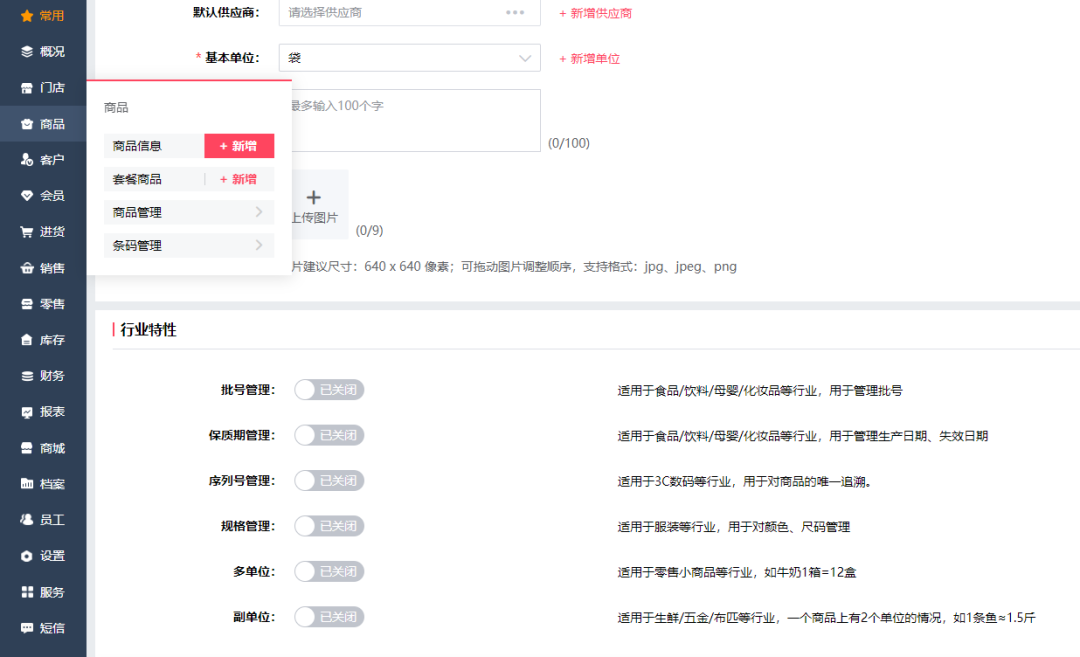Click the 报表 sidebar icon
The width and height of the screenshot is (1080, 657).
click(x=42, y=411)
